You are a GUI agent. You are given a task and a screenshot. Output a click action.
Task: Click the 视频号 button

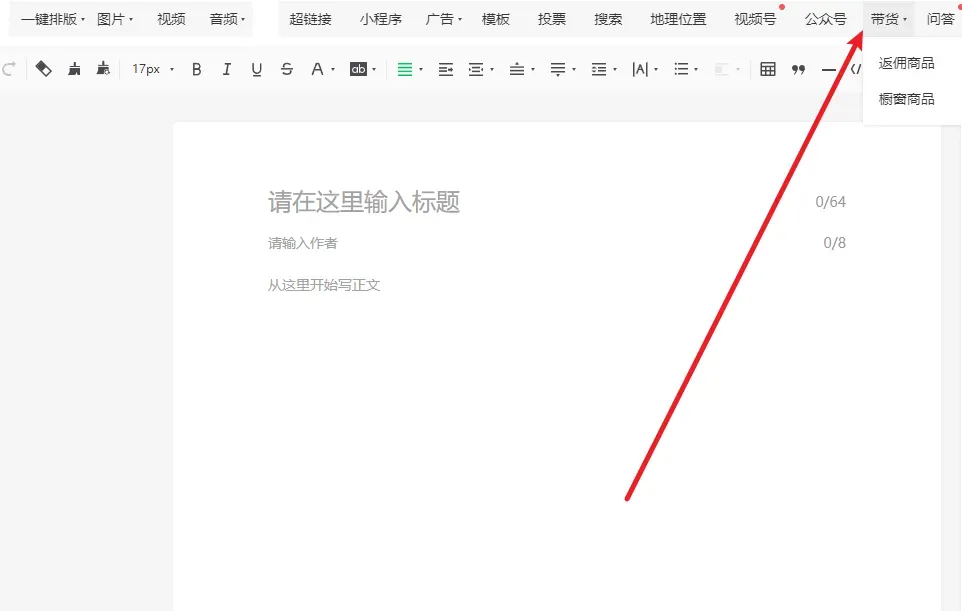pyautogui.click(x=755, y=20)
